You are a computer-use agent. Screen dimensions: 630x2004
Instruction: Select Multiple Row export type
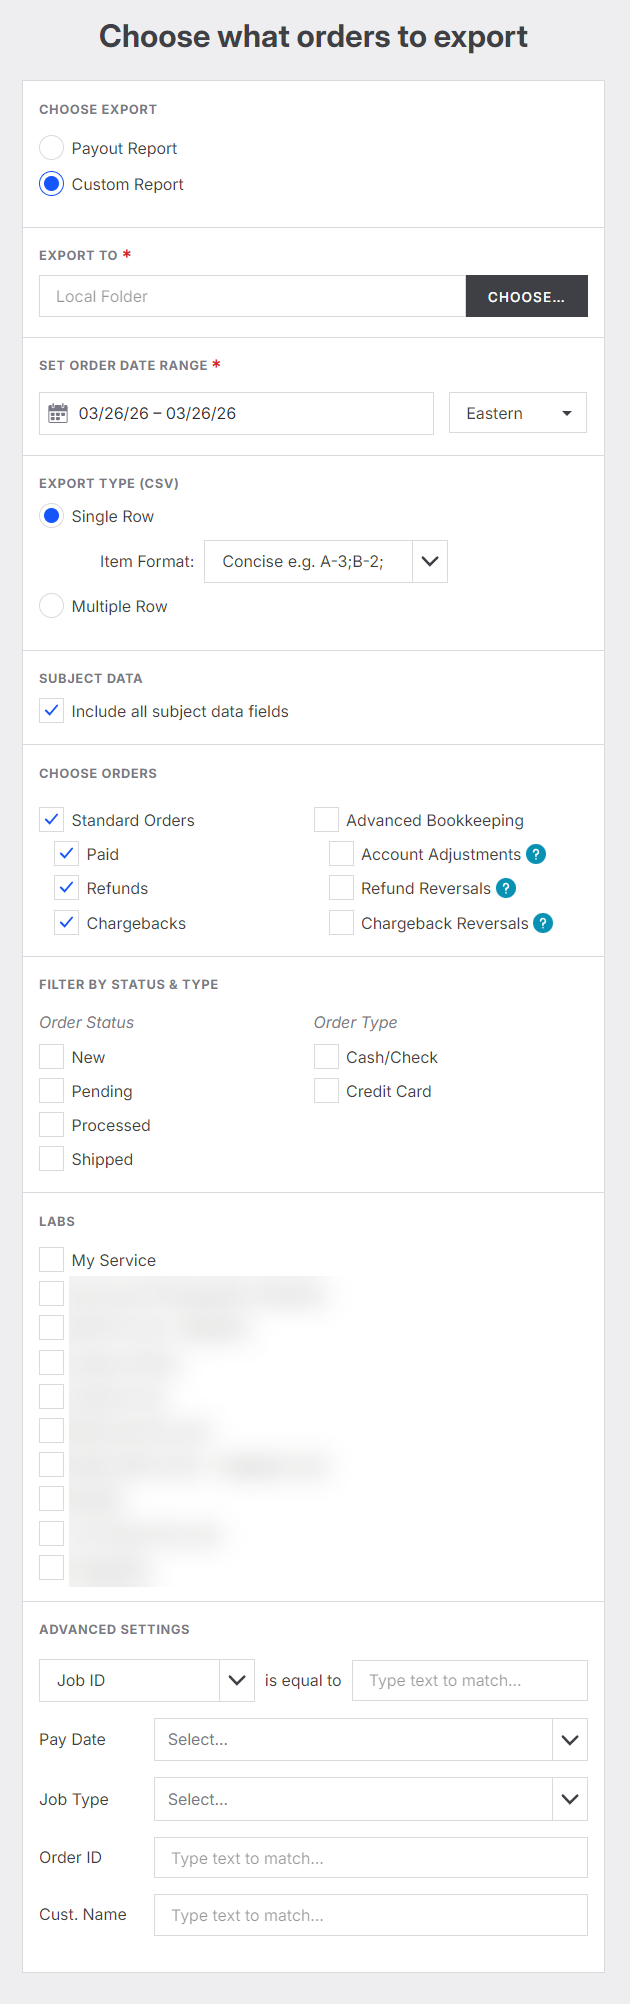click(52, 606)
